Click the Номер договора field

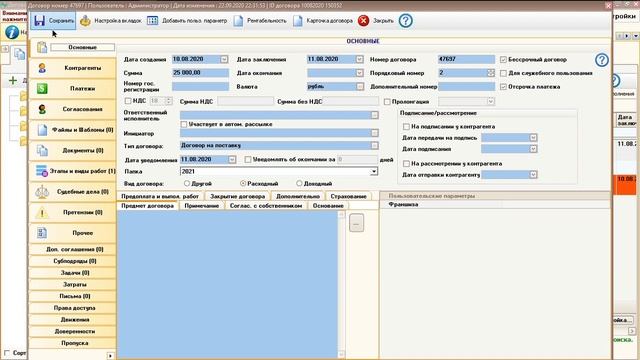pyautogui.click(x=466, y=59)
